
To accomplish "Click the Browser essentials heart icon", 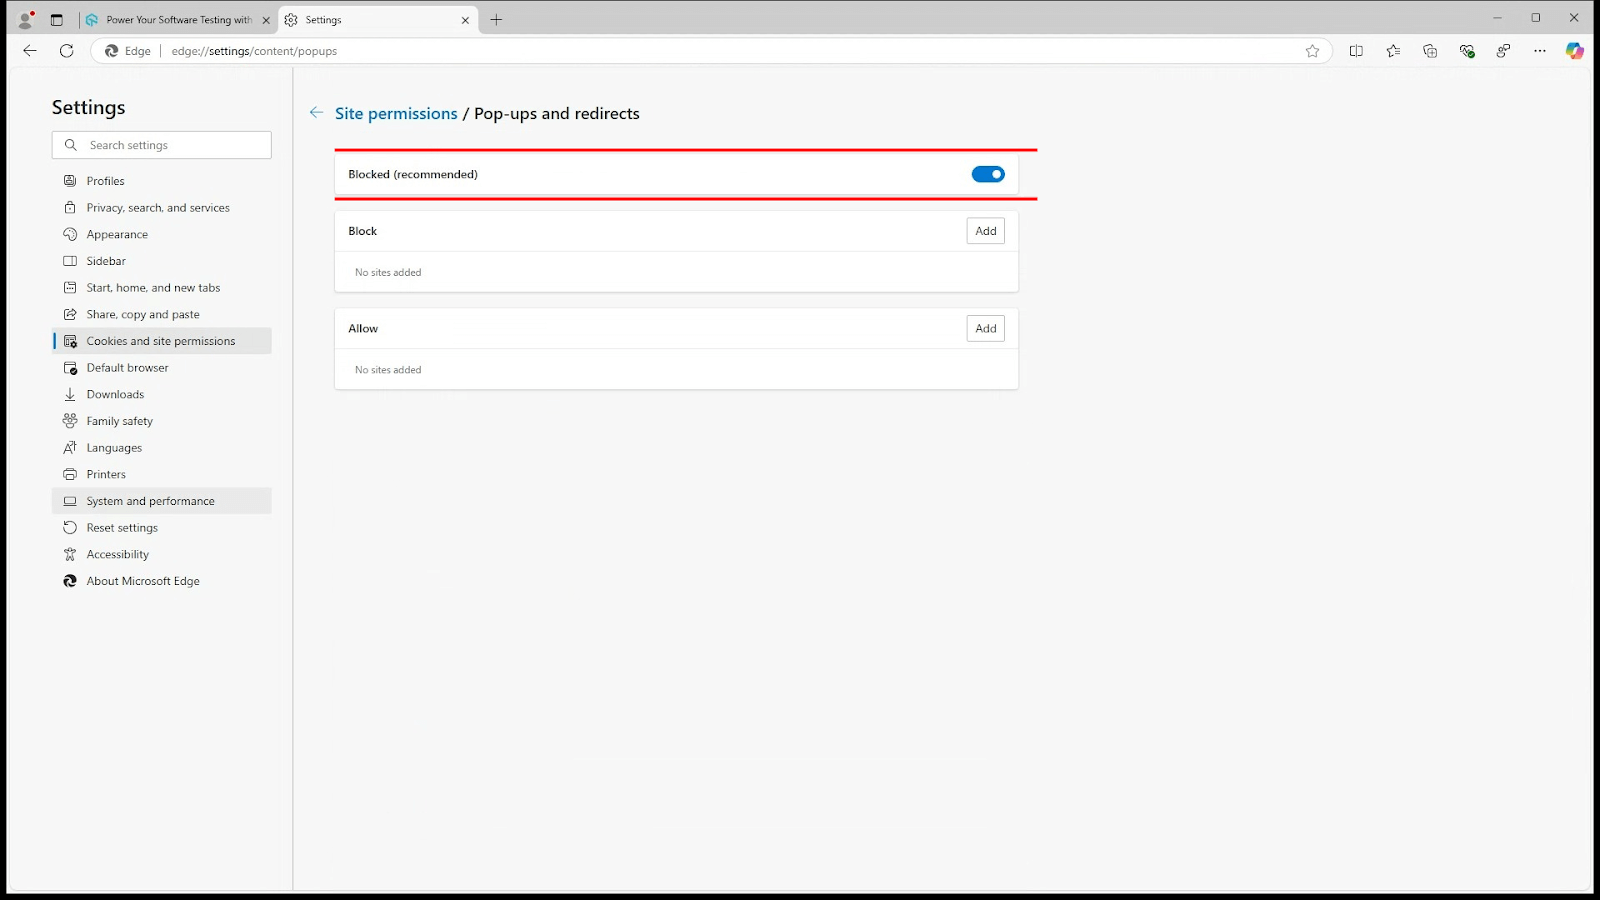I will click(x=1467, y=51).
